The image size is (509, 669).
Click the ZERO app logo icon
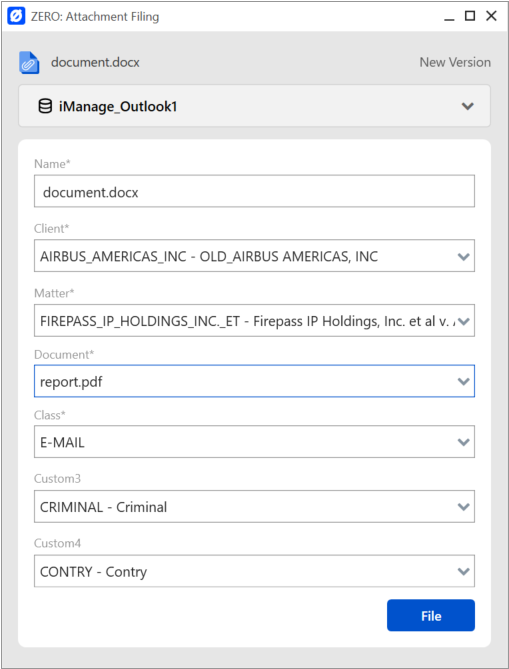click(x=16, y=16)
